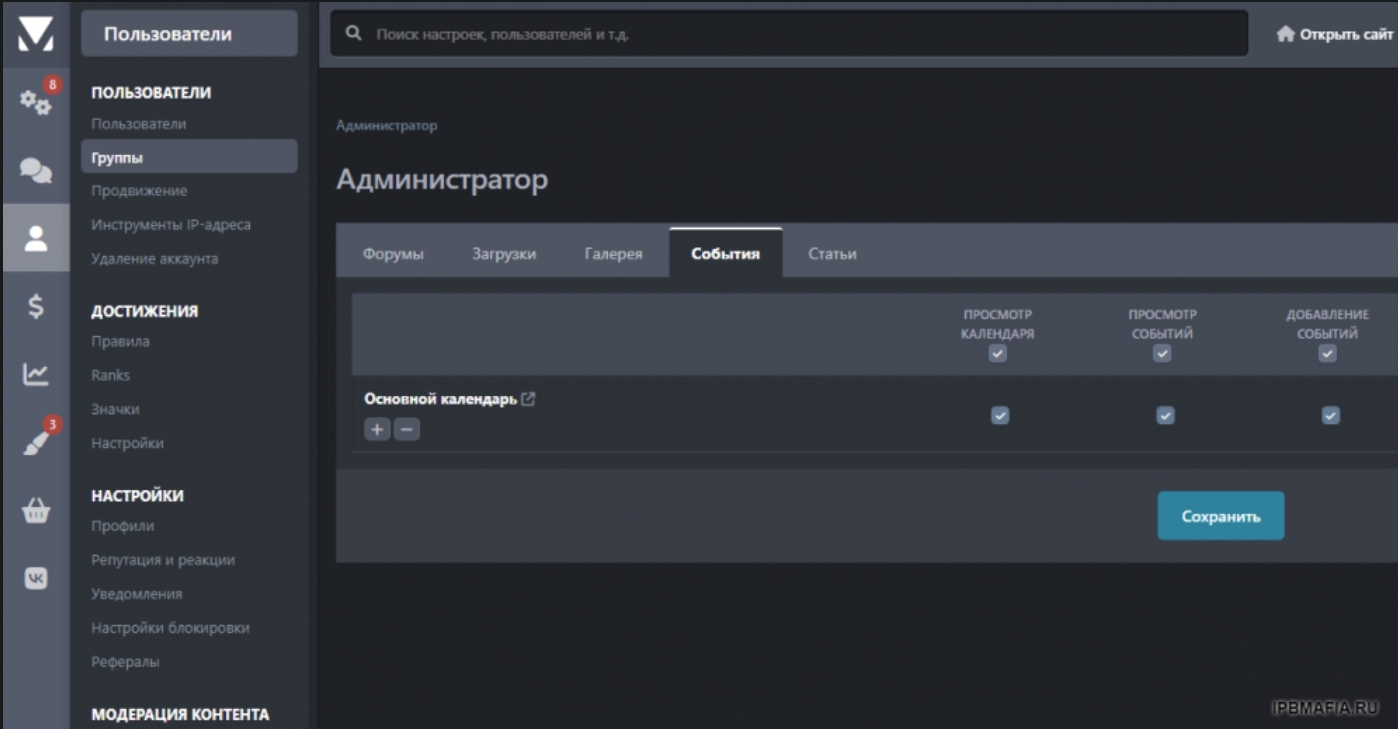This screenshot has height=729, width=1398.
Task: Toggle Добавление событий header checkbox
Action: click(1327, 353)
